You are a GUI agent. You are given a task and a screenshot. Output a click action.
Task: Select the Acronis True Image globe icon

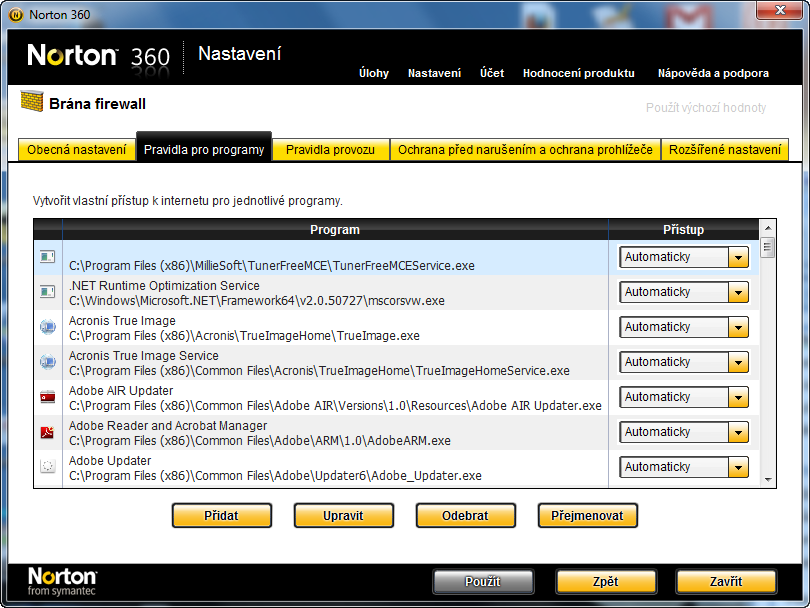point(48,327)
